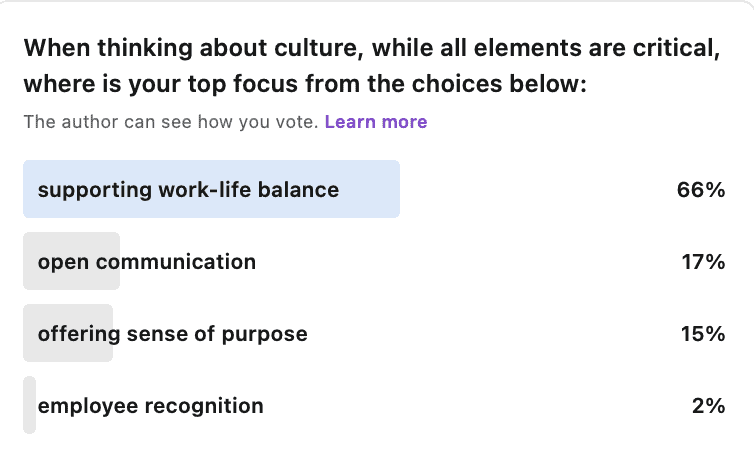Viewport: 754px width, 460px height.
Task: Click the thin gray bar beside employee recognition
Action: click(29, 405)
